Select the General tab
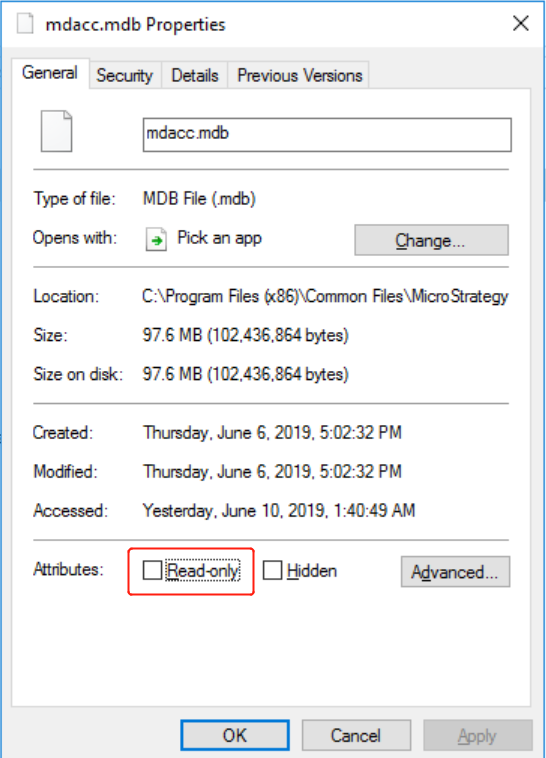This screenshot has height=758, width=546. (x=50, y=73)
